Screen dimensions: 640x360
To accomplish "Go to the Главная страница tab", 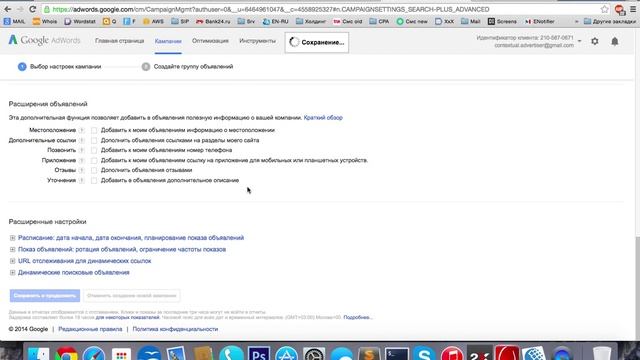I will pos(119,41).
